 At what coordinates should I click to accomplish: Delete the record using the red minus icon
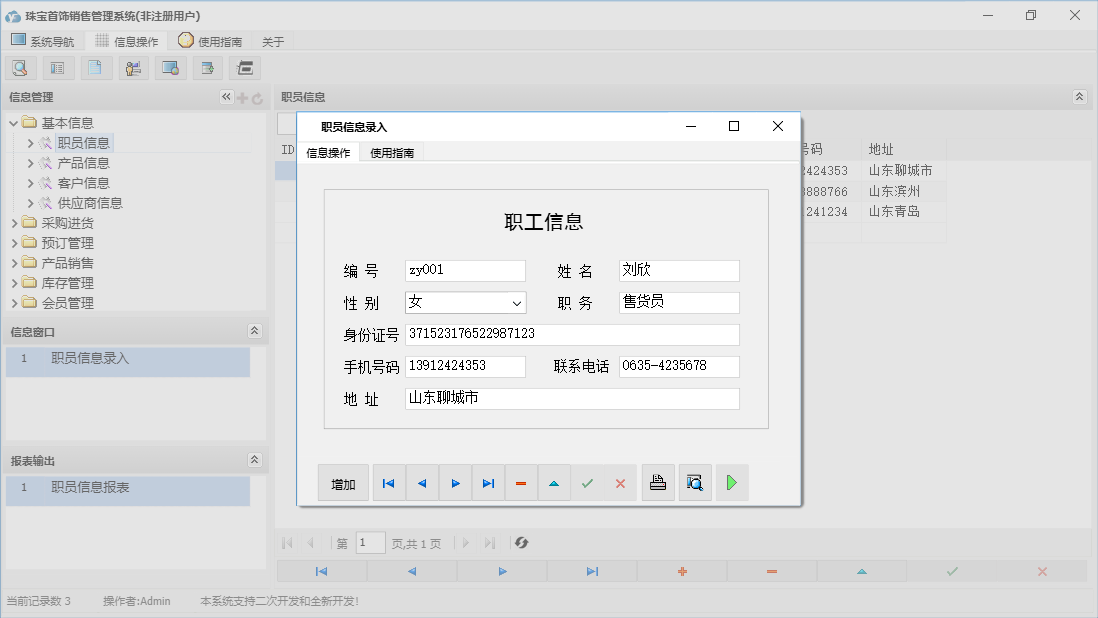pyautogui.click(x=520, y=482)
